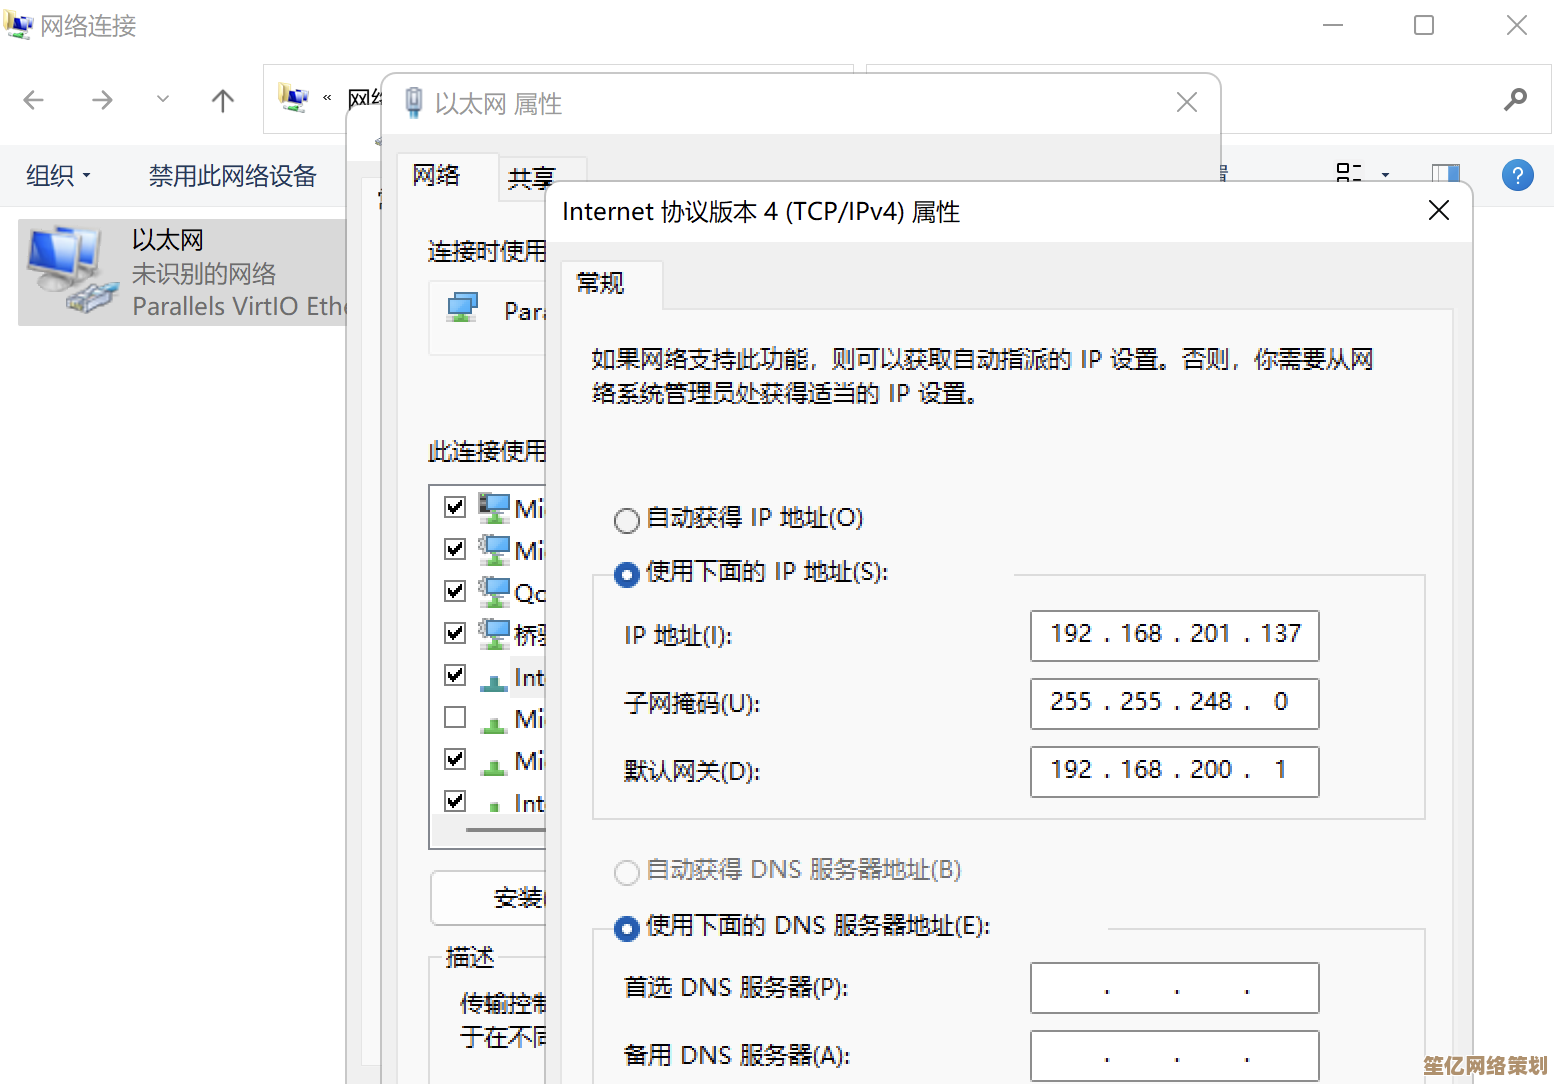Enable the unchecked component checkbox
Screen dimensions: 1554x1084
(455, 717)
